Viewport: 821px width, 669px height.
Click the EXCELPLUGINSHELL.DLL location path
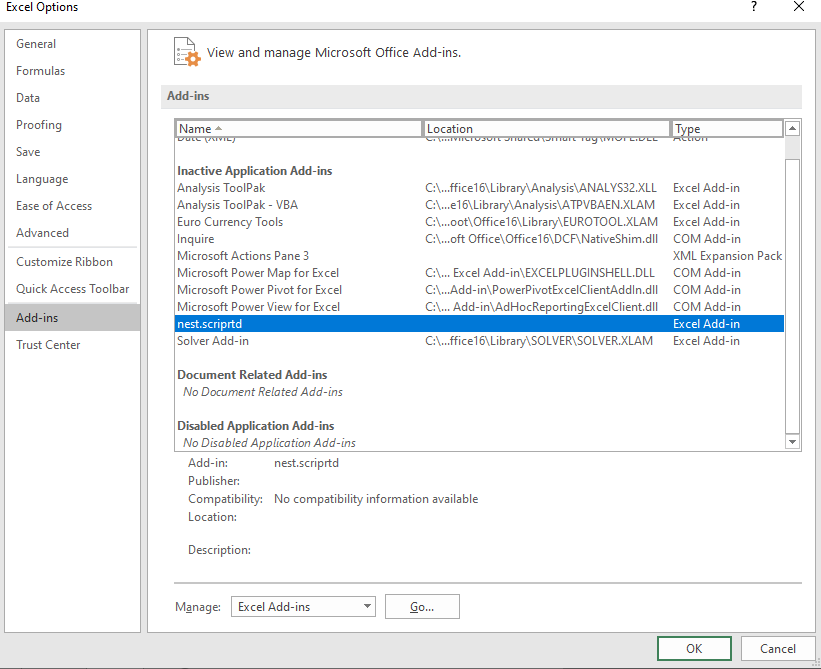(540, 273)
